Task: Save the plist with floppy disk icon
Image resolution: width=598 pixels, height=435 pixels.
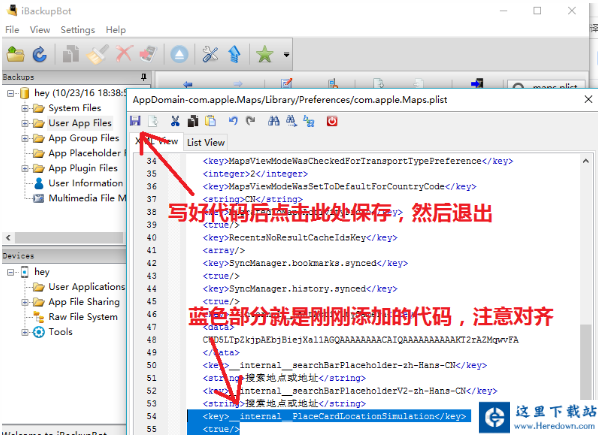Action: (x=135, y=121)
